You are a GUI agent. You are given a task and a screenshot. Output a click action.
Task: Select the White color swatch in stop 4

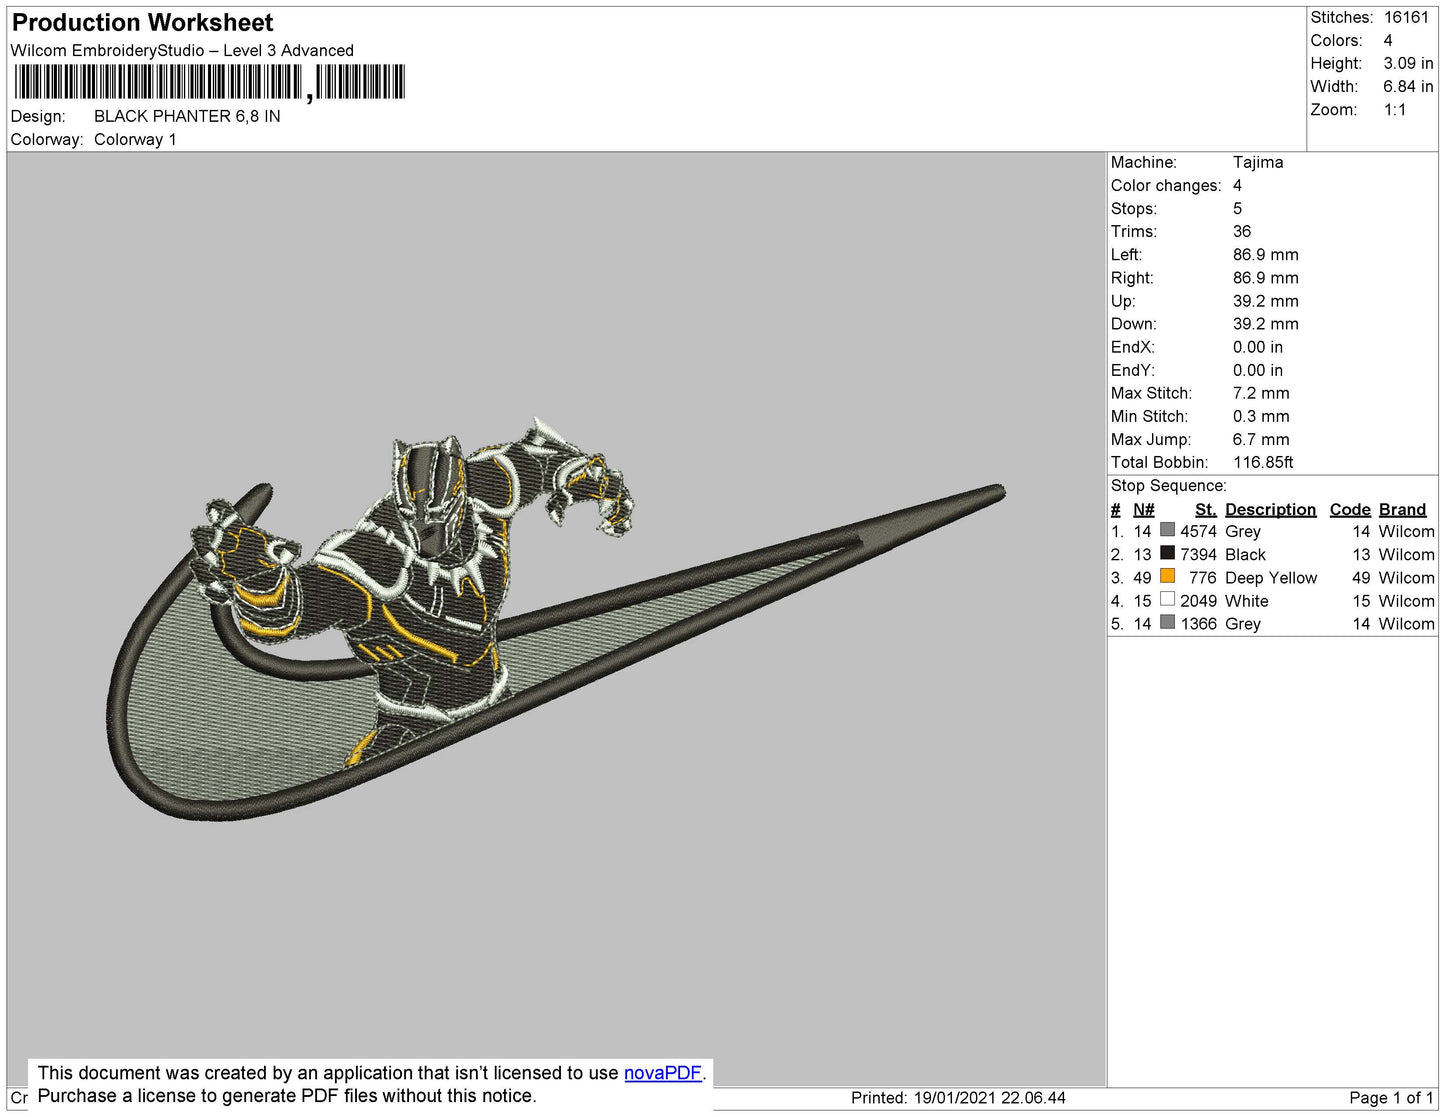coord(1167,599)
